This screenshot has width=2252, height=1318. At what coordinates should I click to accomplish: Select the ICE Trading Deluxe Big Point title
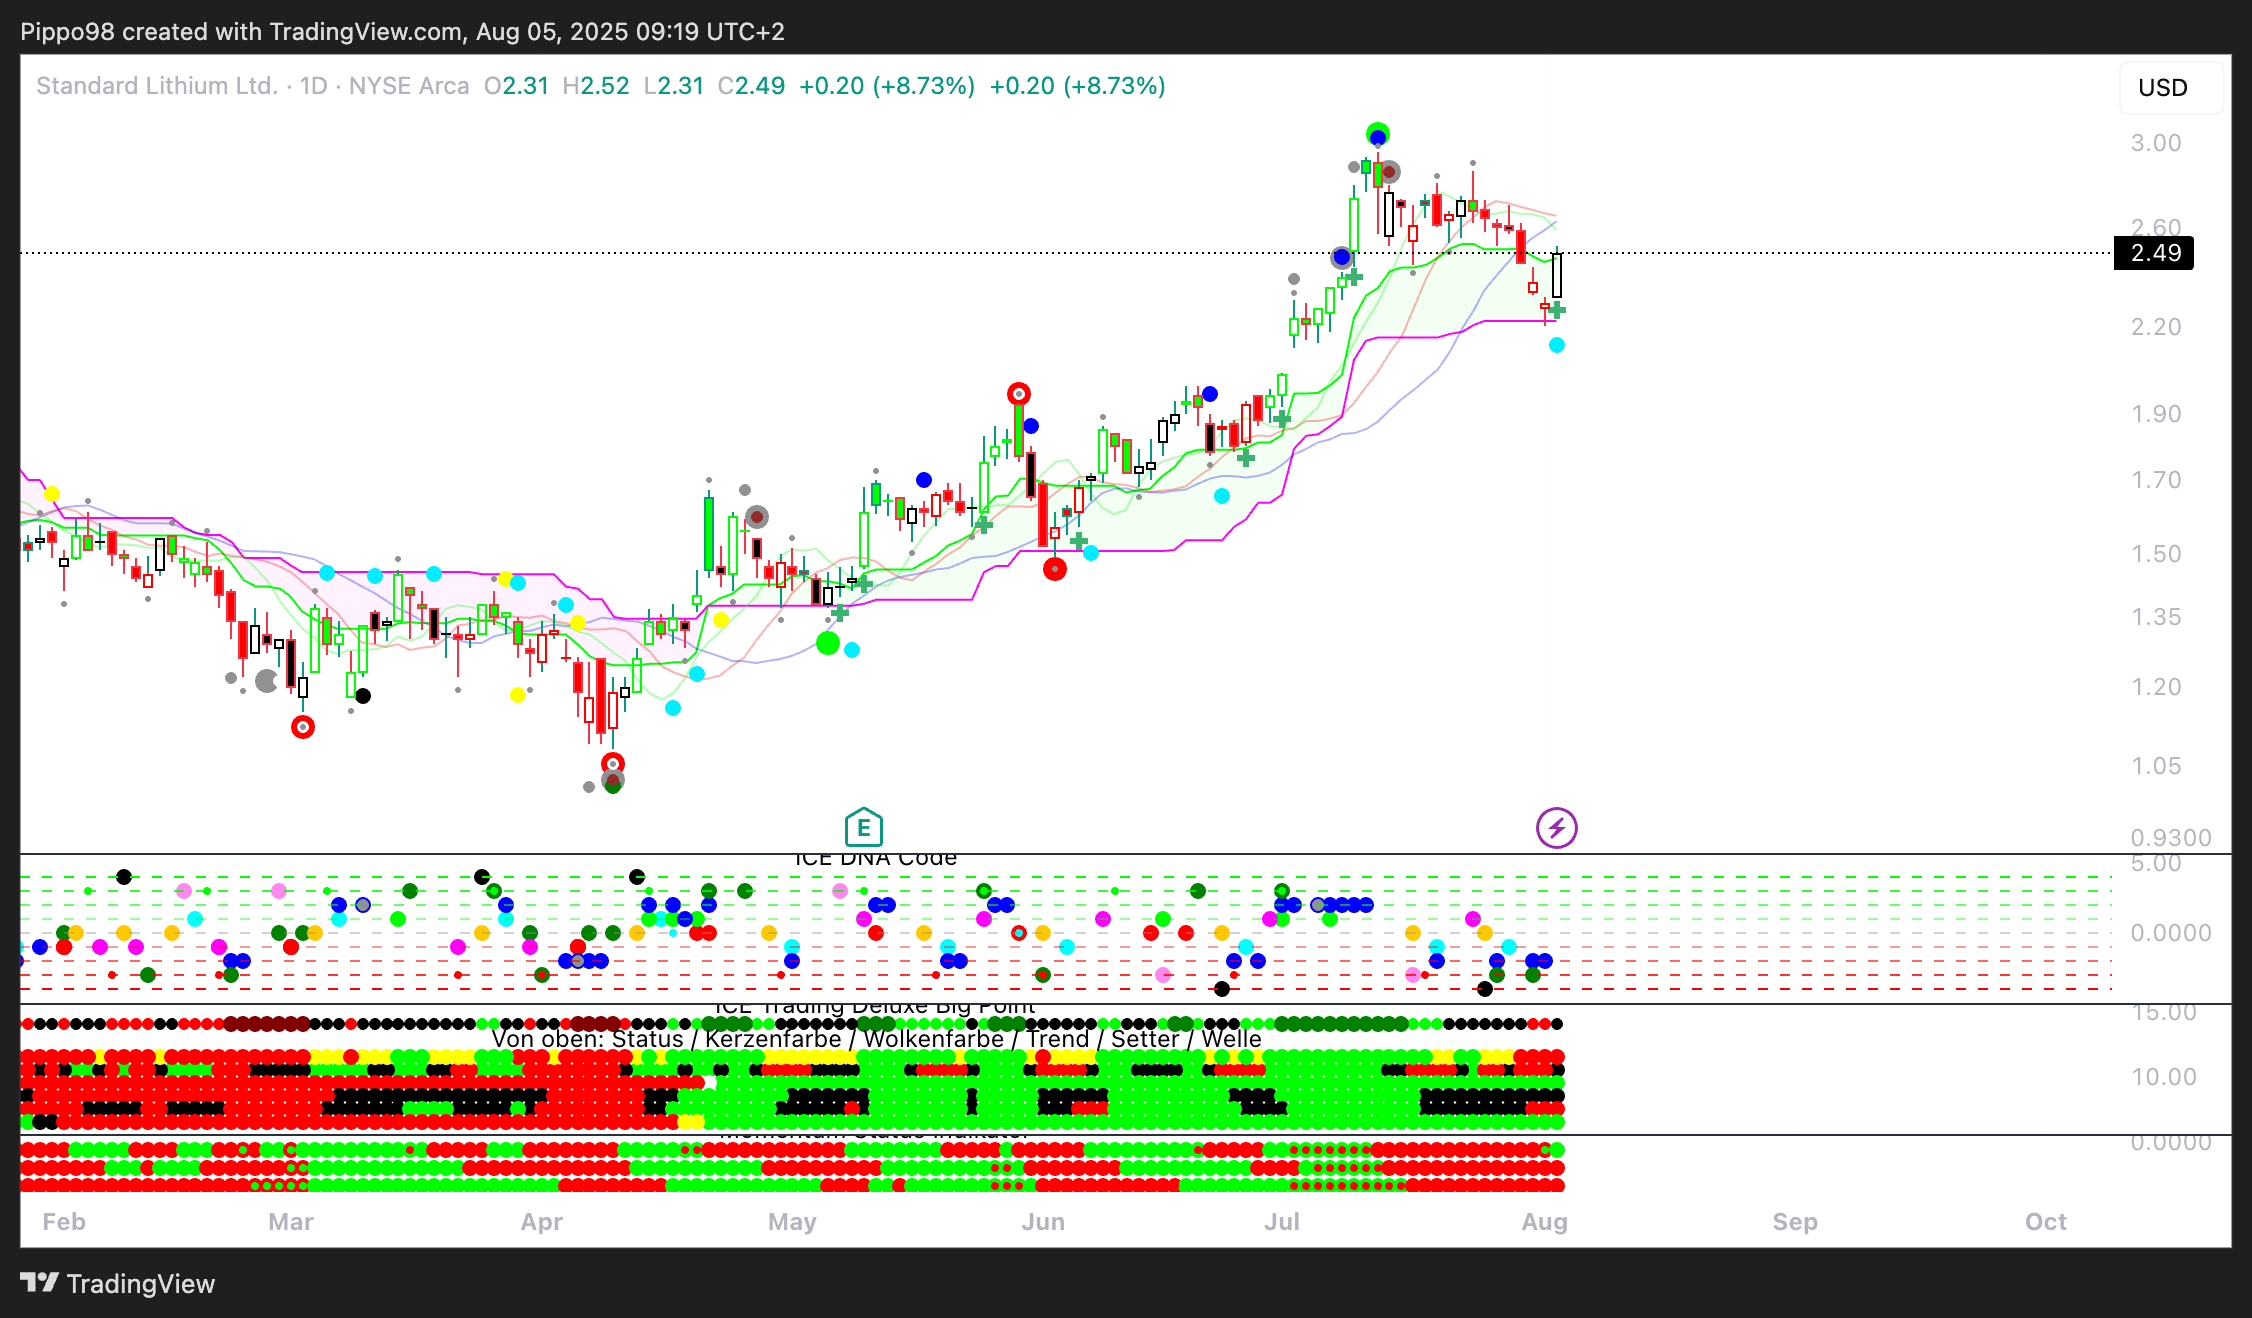point(875,1007)
